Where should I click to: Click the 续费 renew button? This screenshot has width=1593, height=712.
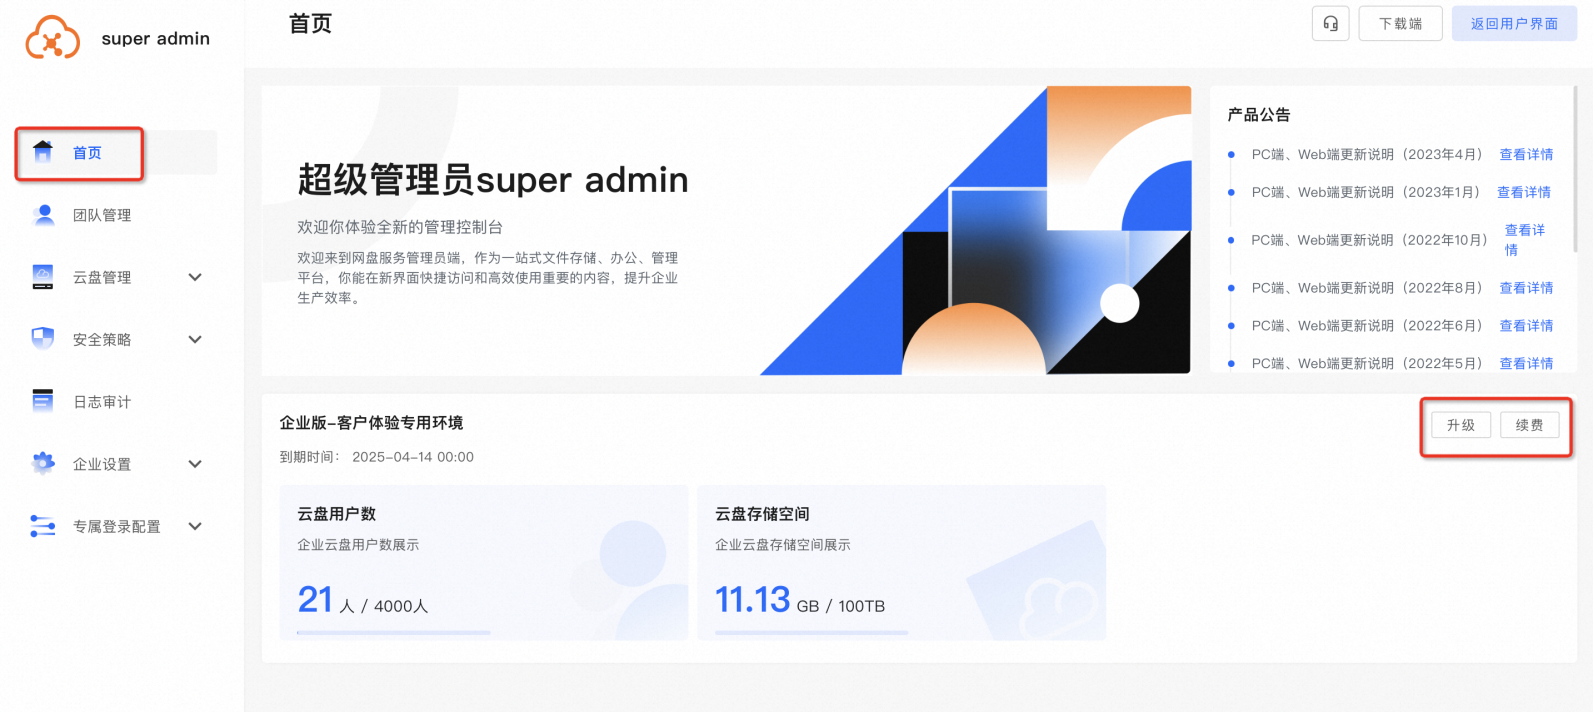tap(1529, 425)
